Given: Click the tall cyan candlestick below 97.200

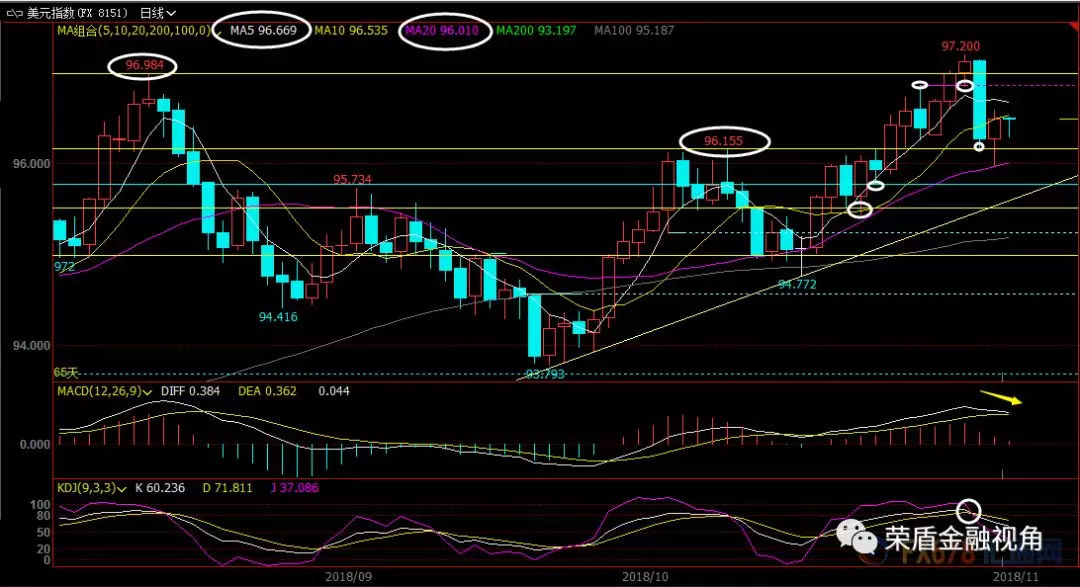Looking at the screenshot, I should [979, 99].
